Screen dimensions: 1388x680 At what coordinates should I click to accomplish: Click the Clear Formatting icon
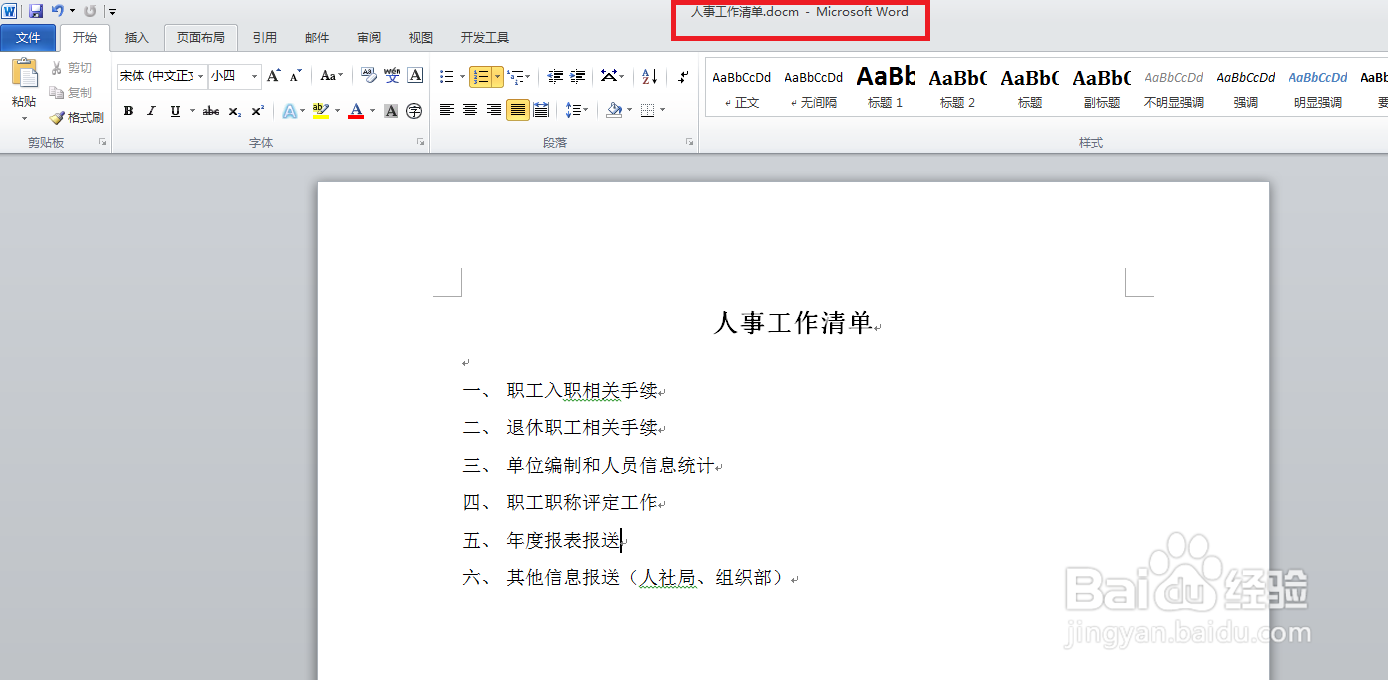coord(368,76)
